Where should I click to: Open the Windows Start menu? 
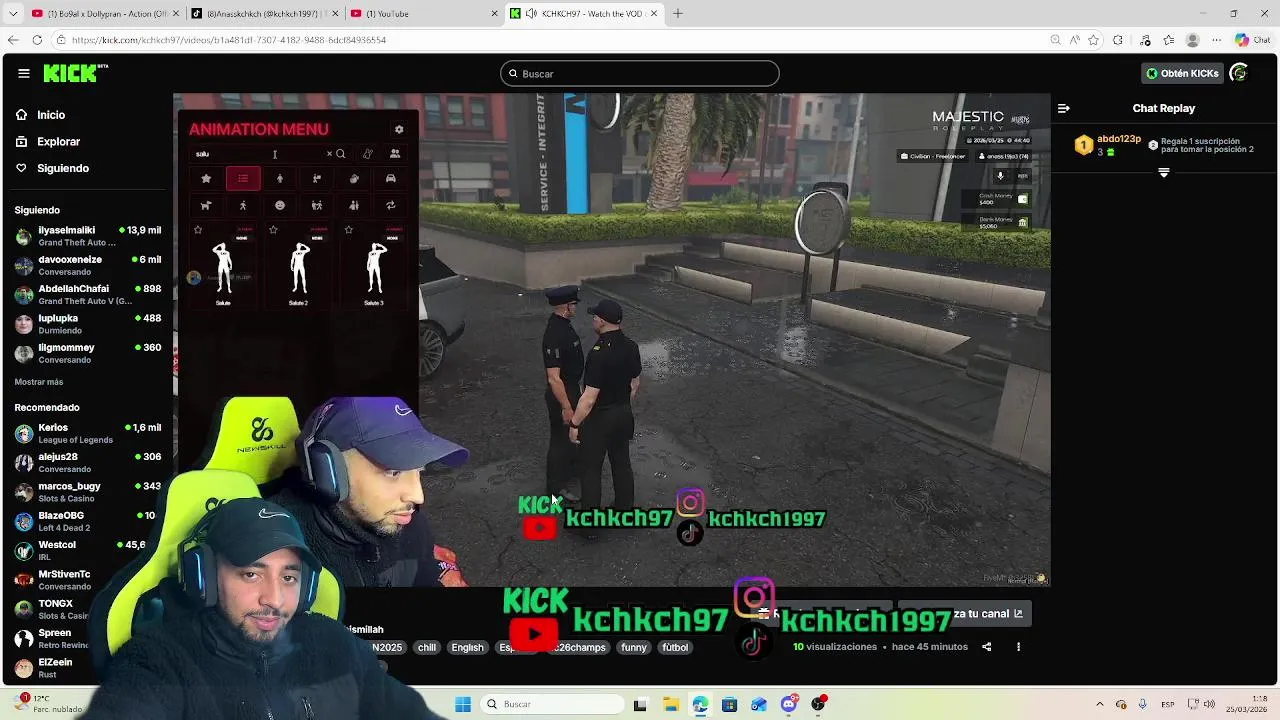click(x=463, y=704)
